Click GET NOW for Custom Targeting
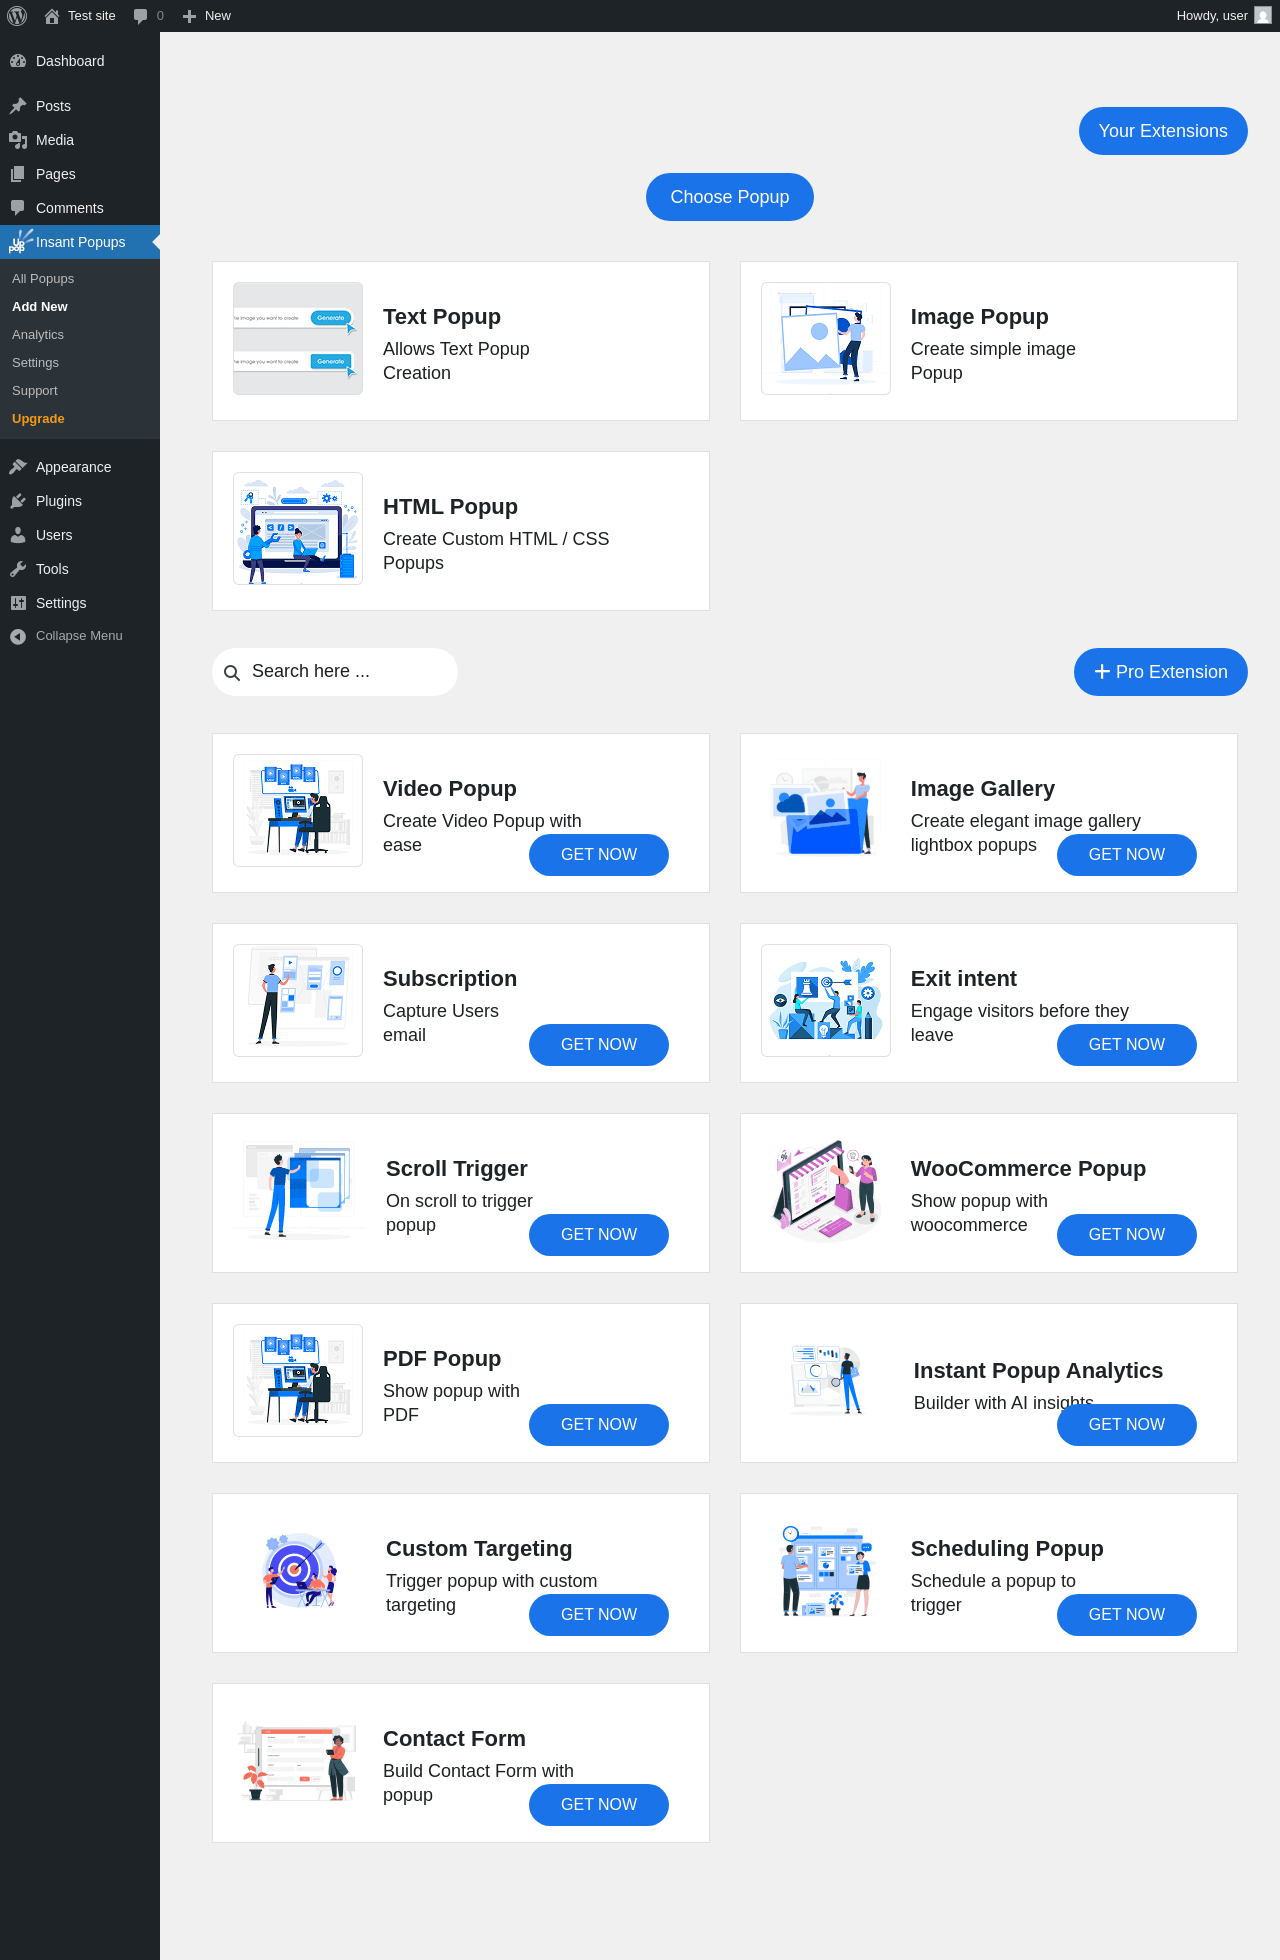The width and height of the screenshot is (1280, 1960). coord(599,1615)
